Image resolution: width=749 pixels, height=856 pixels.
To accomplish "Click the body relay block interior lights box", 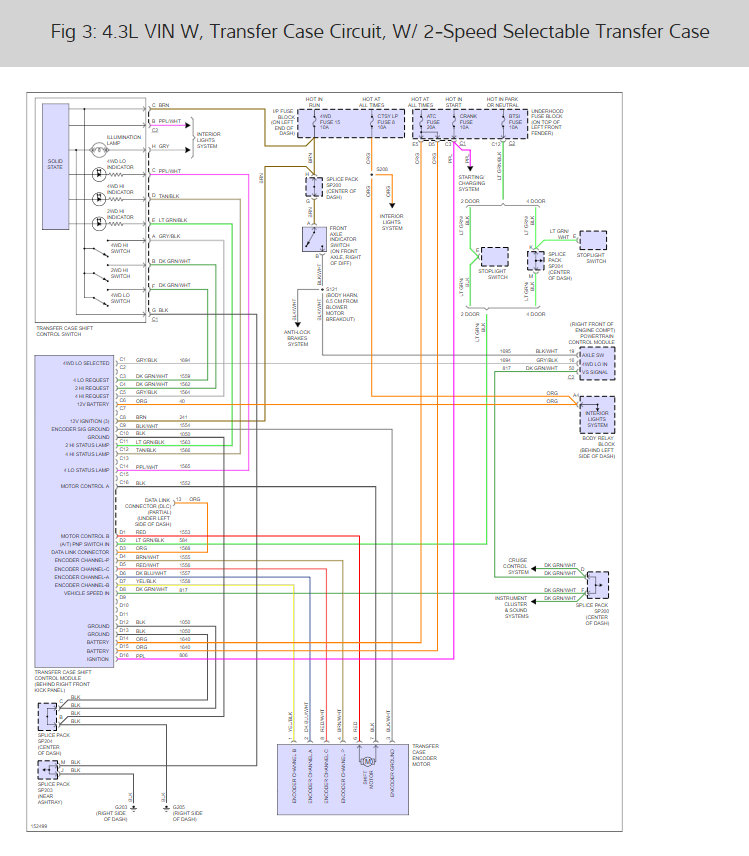I will (597, 415).
